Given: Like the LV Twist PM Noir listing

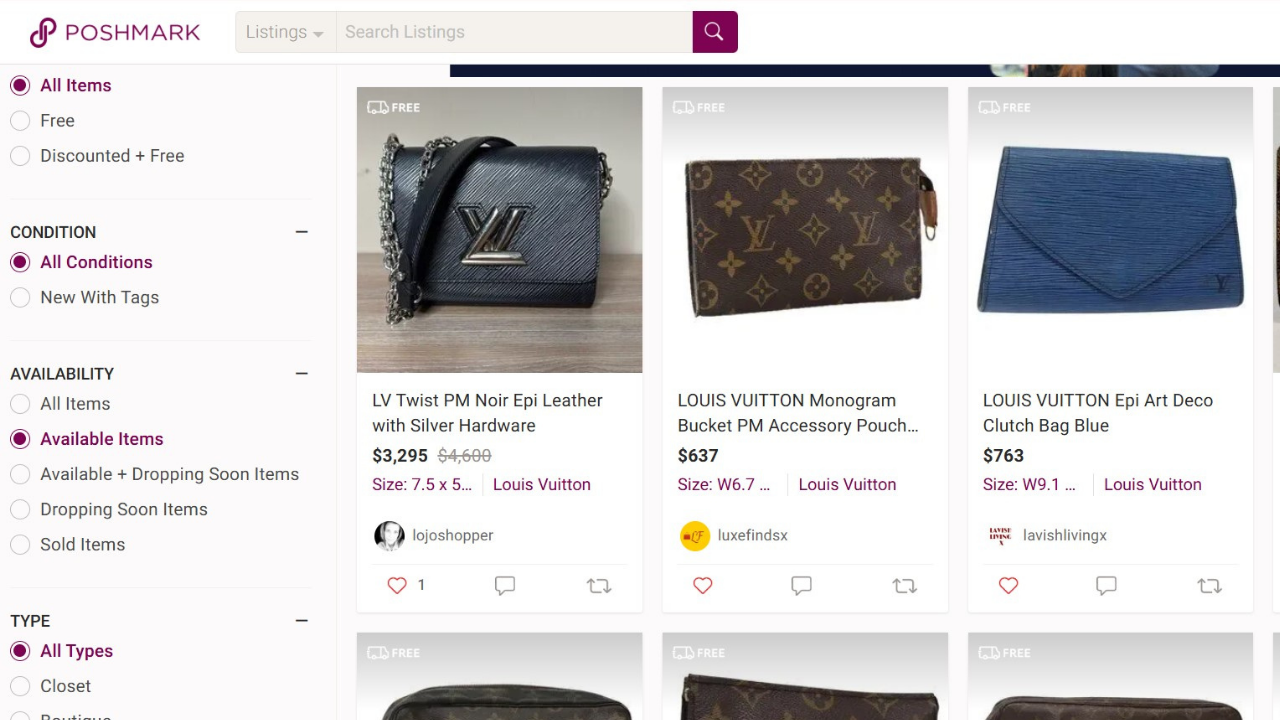Looking at the screenshot, I should [x=397, y=586].
